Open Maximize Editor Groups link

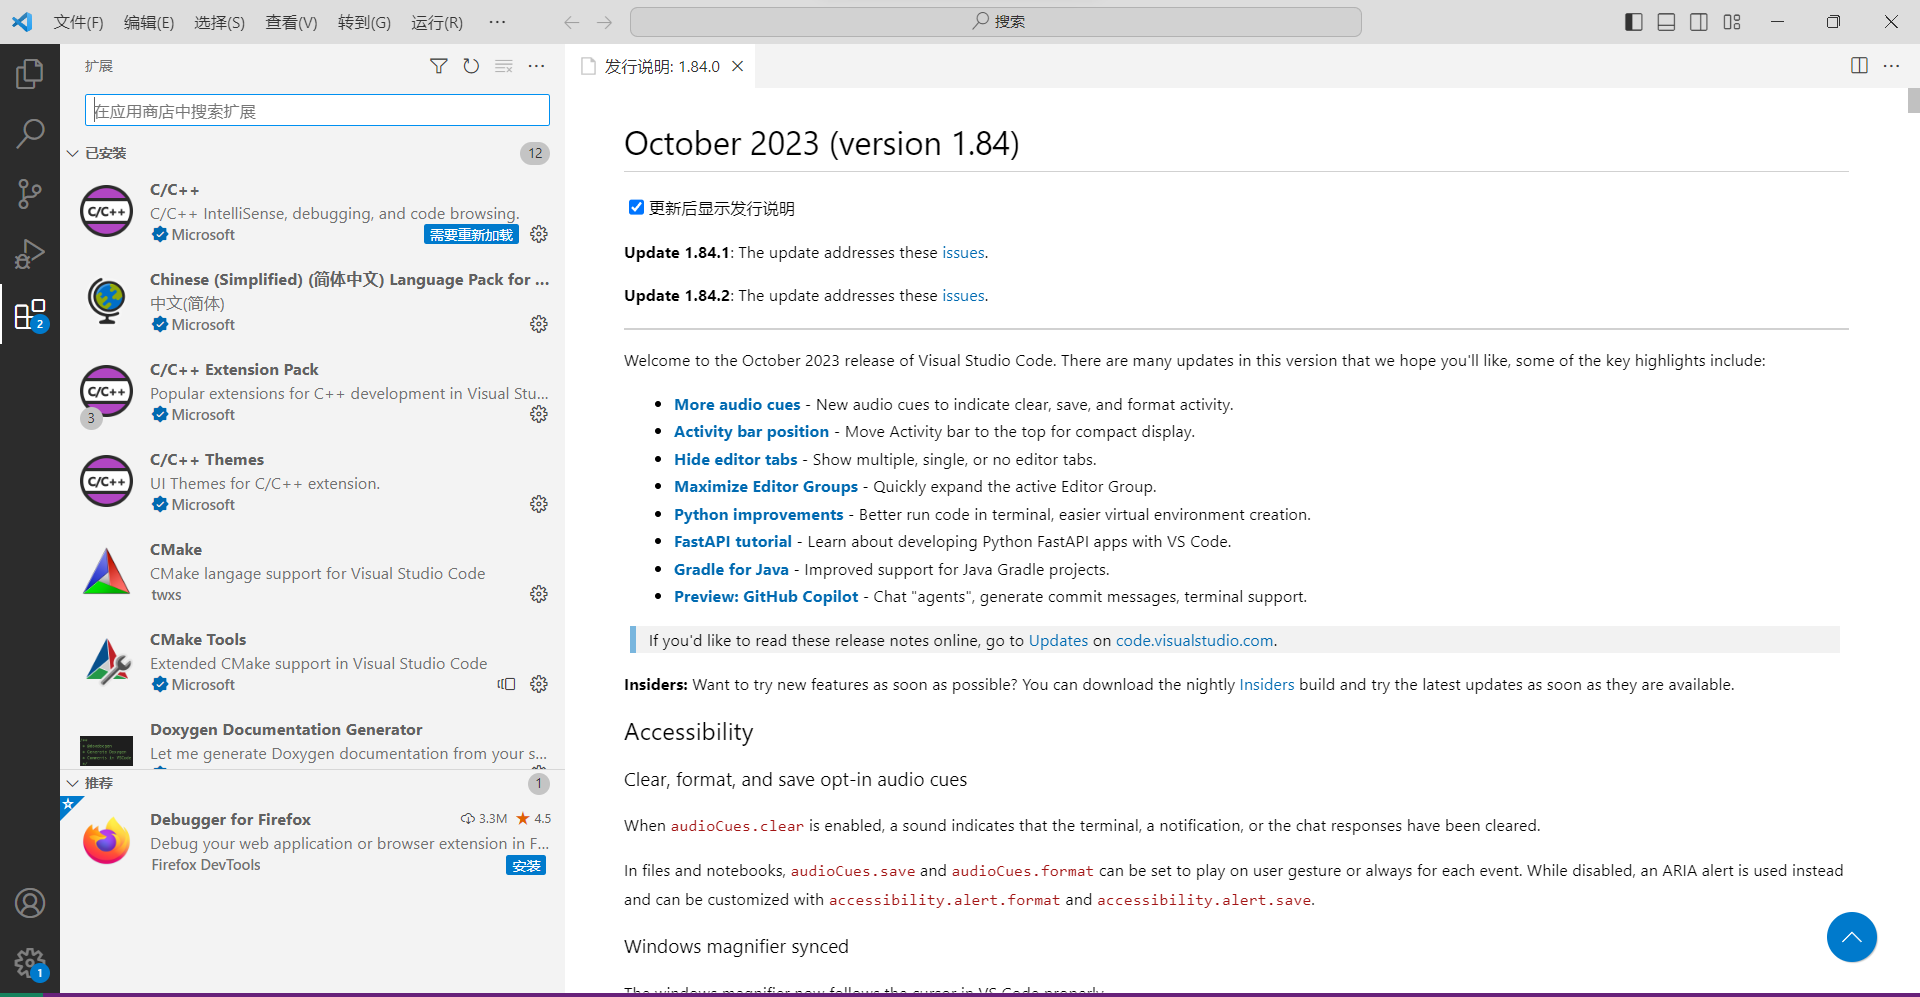click(x=766, y=487)
